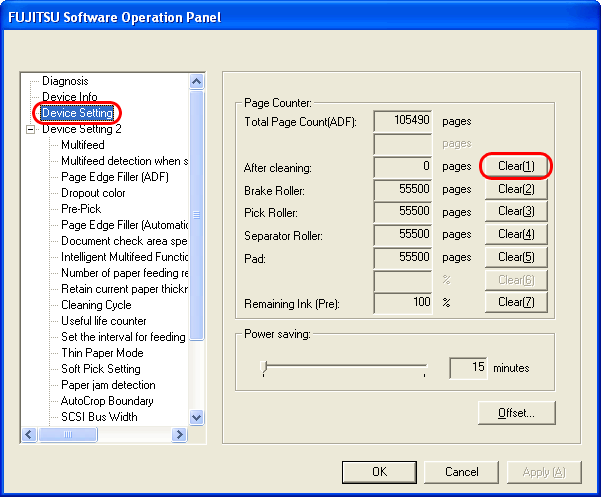Clear the Pad counter with Clear(5)
The image size is (601, 497).
(516, 257)
